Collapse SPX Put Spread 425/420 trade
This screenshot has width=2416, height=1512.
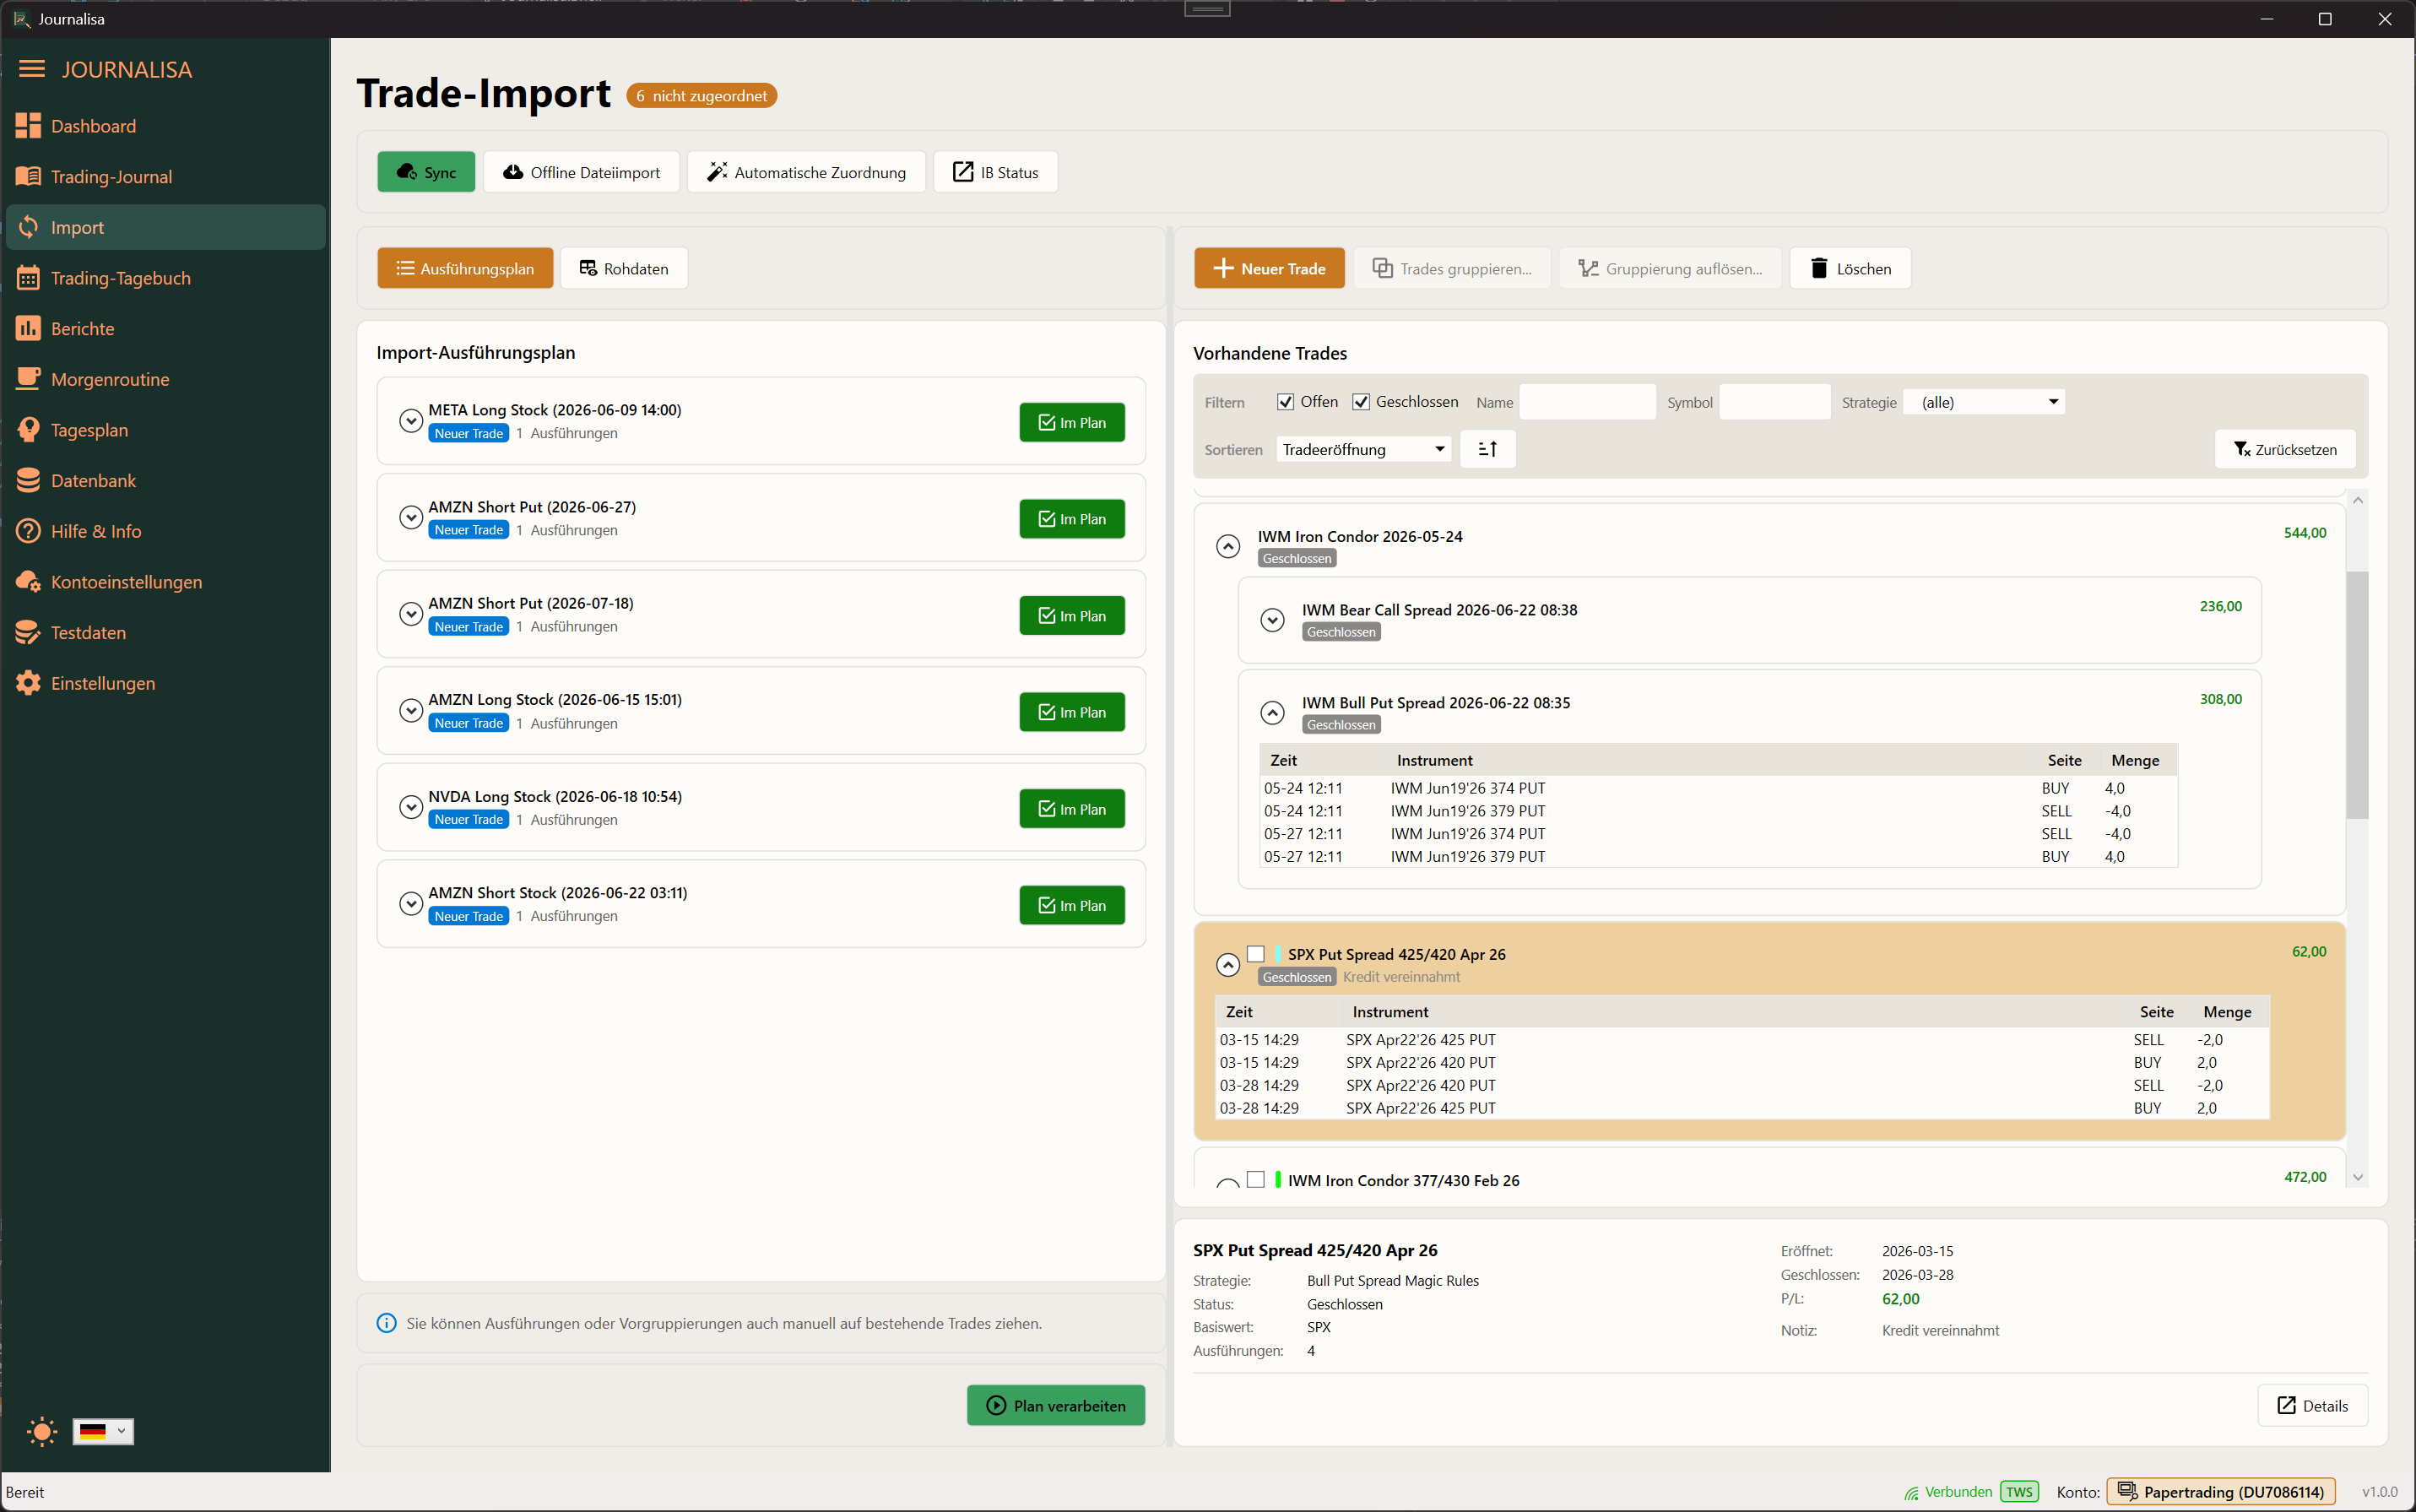pyautogui.click(x=1228, y=965)
